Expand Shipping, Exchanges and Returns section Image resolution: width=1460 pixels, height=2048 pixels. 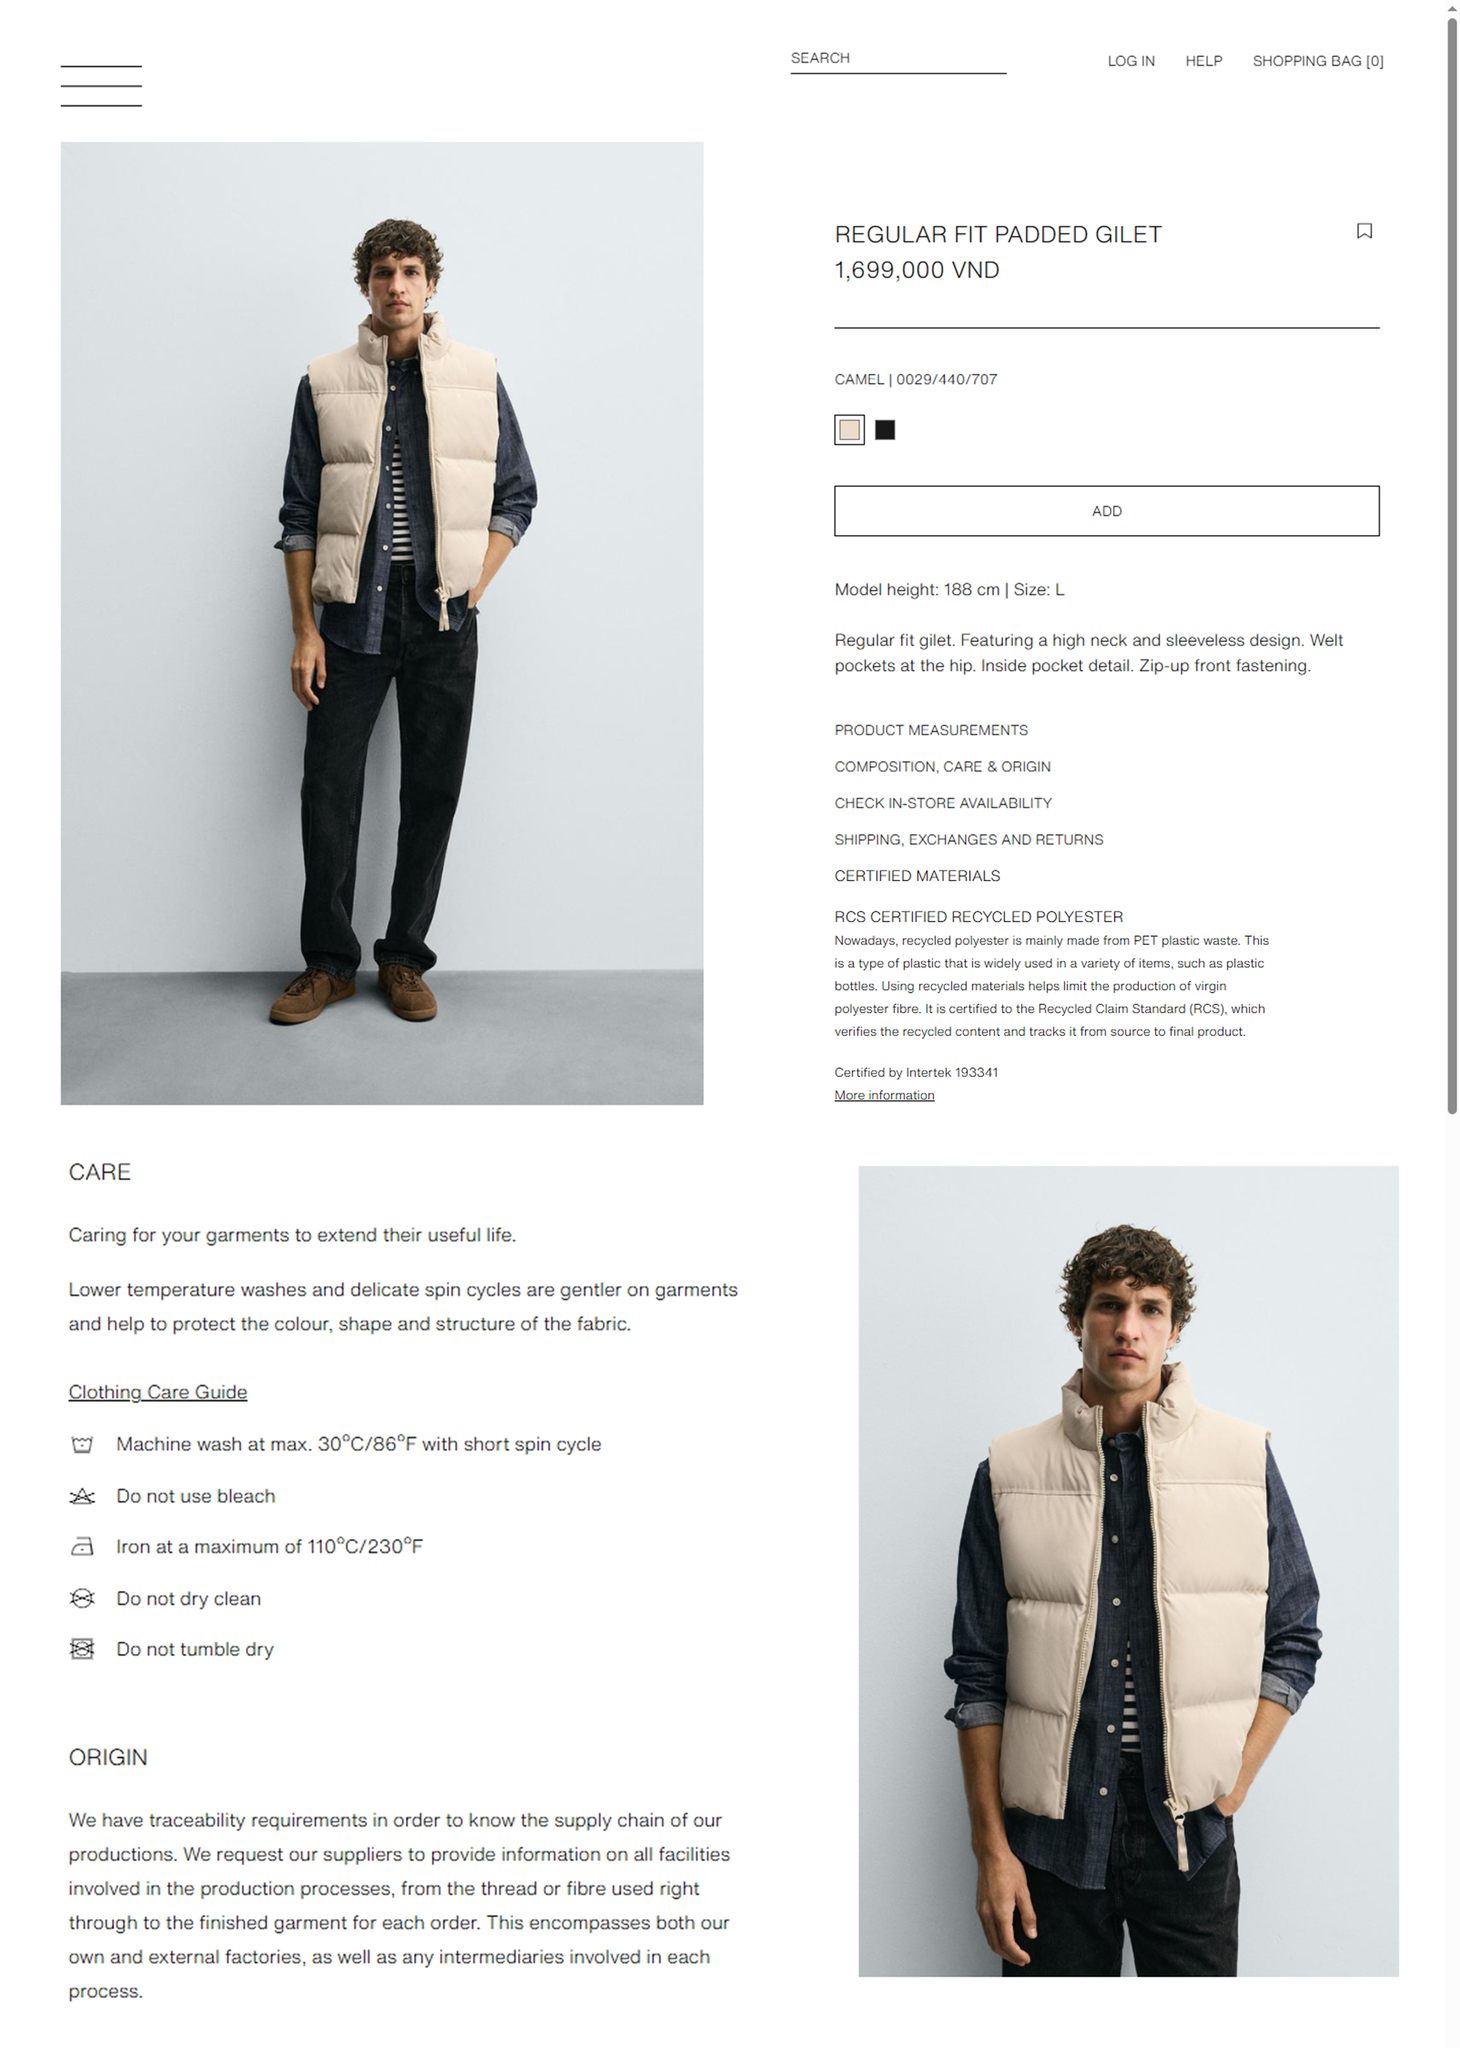(969, 839)
